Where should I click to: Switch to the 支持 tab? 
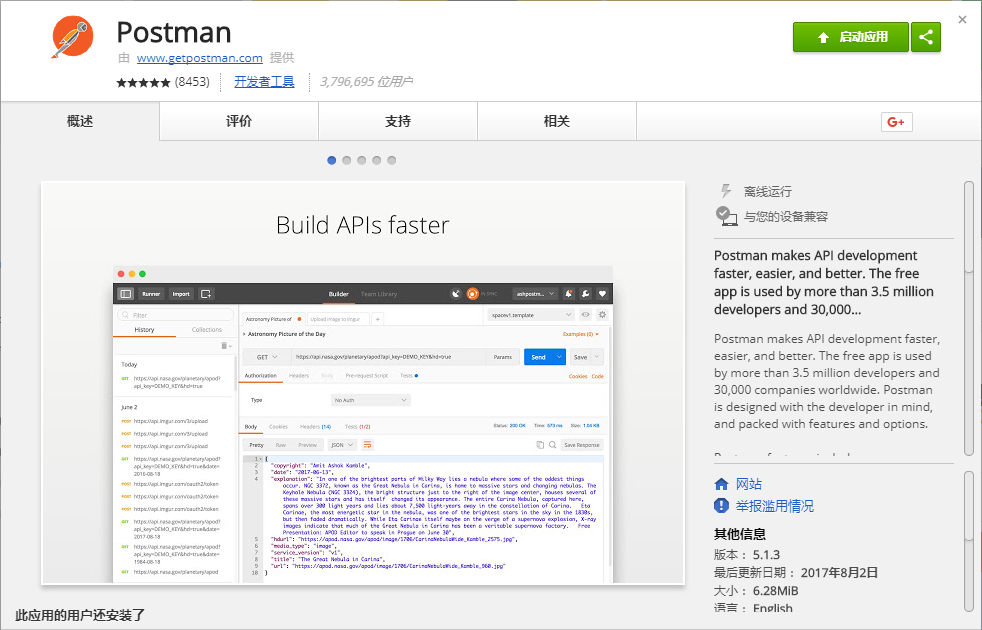click(398, 121)
